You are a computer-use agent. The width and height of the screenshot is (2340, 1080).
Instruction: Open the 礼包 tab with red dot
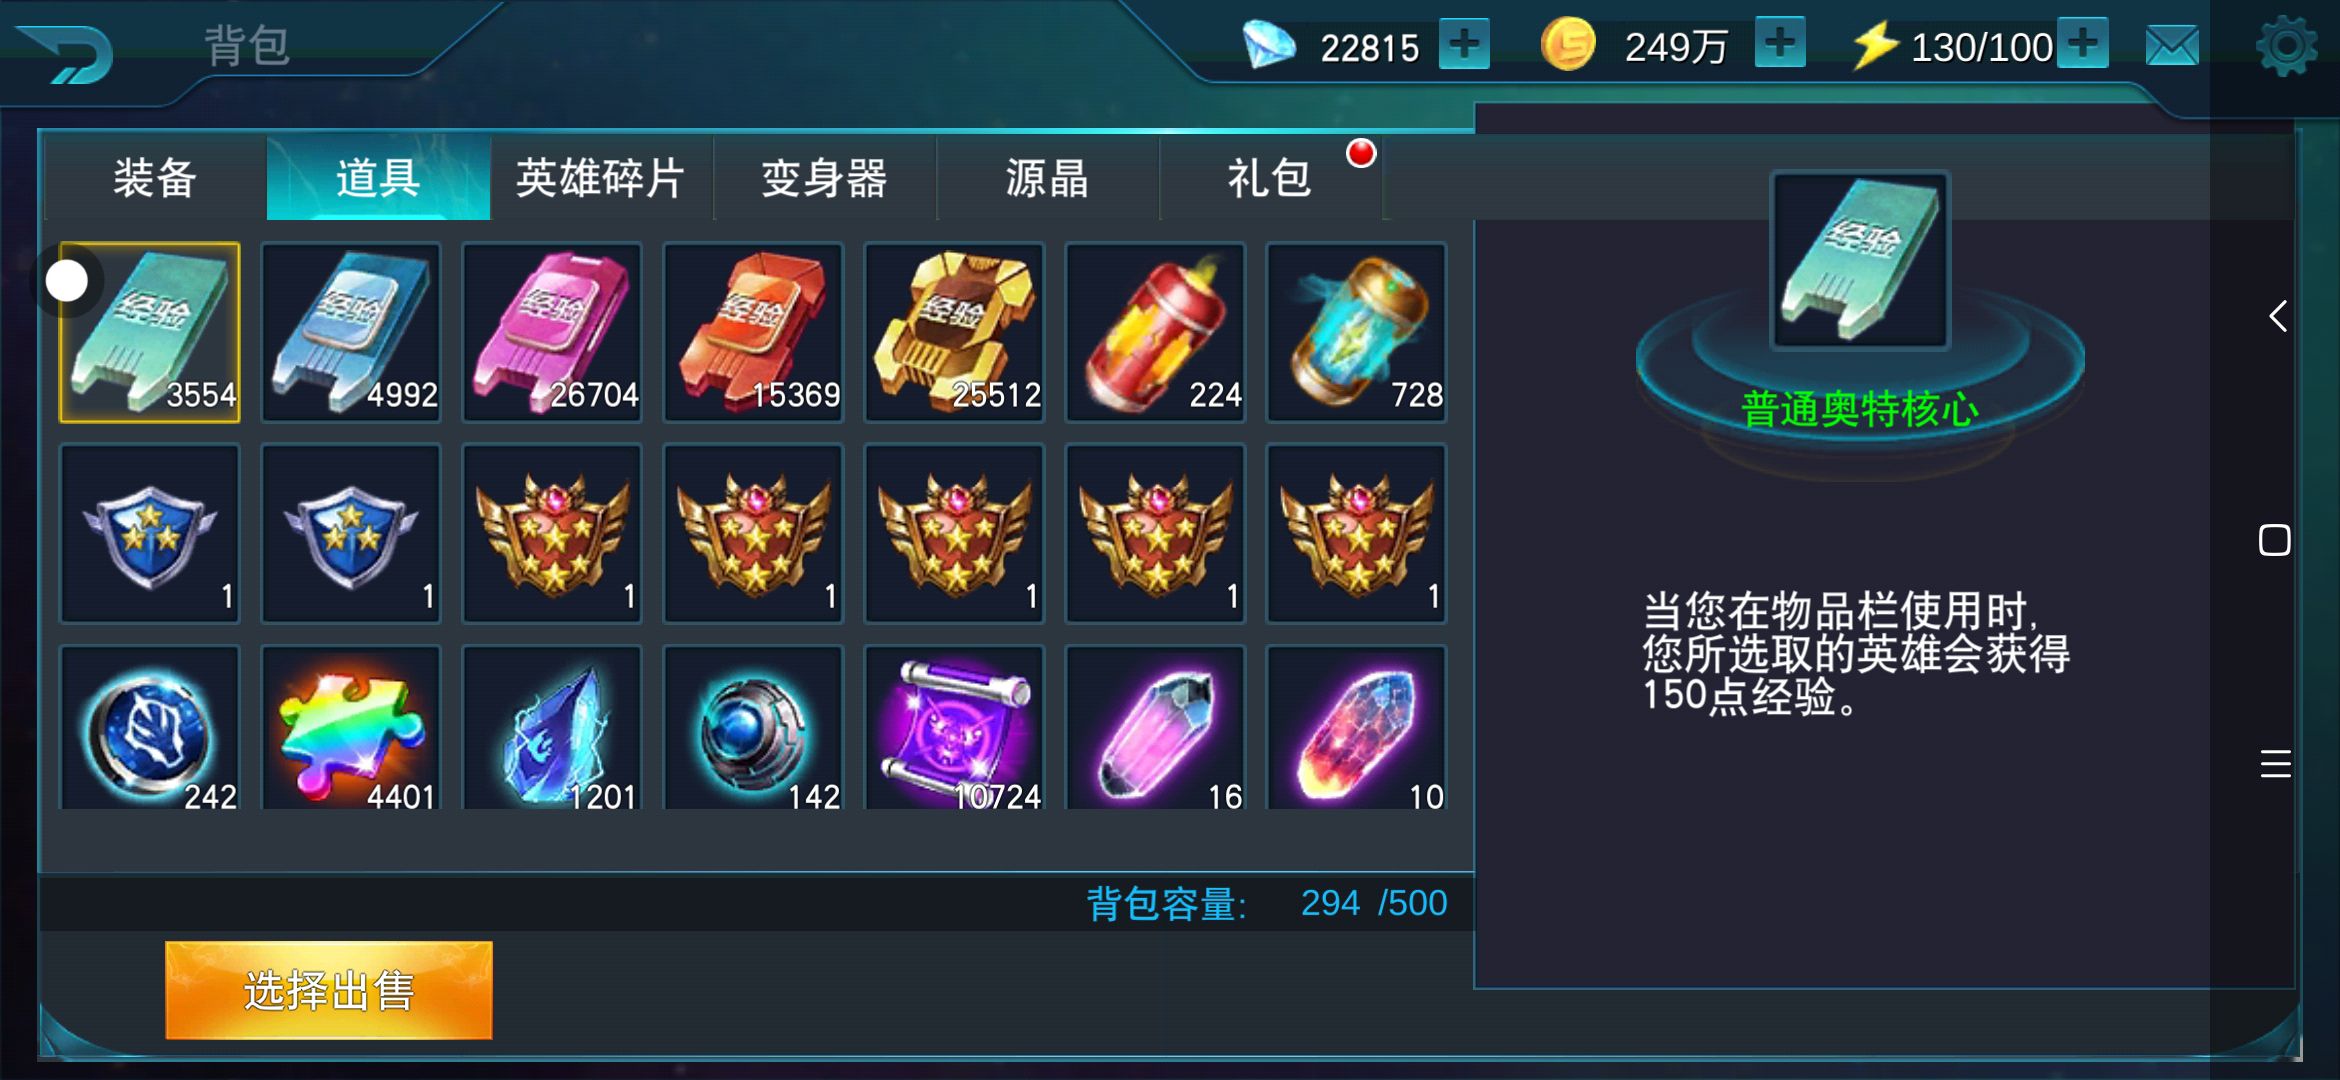point(1271,178)
